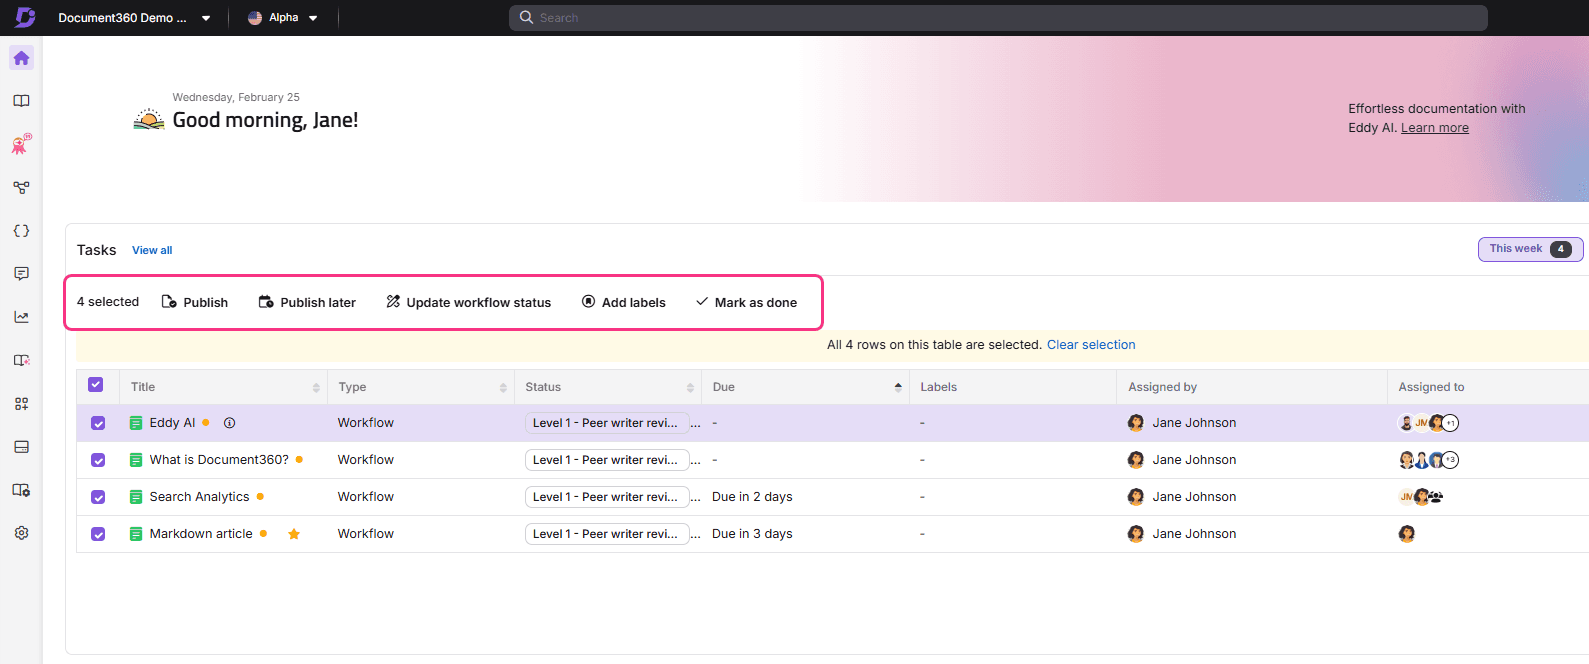Click the Document360 logo at top left
The image size is (1589, 664).
[25, 17]
